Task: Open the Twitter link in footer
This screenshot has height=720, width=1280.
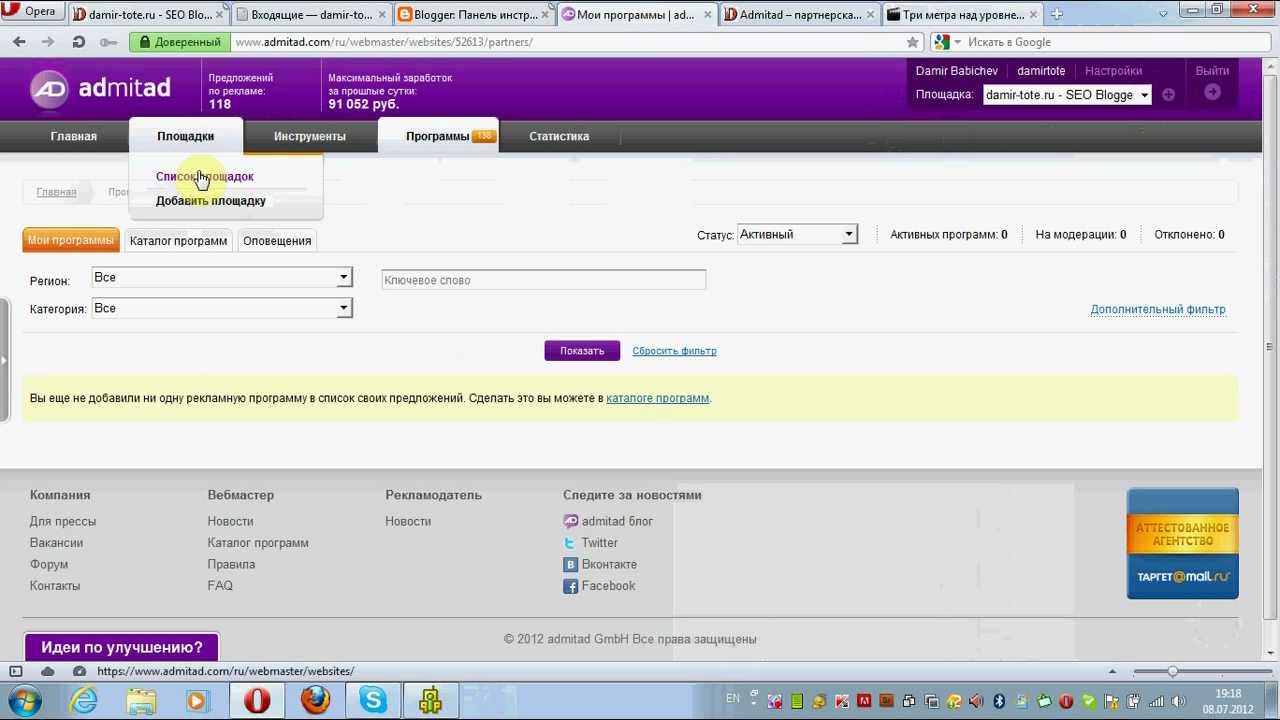Action: (x=599, y=543)
